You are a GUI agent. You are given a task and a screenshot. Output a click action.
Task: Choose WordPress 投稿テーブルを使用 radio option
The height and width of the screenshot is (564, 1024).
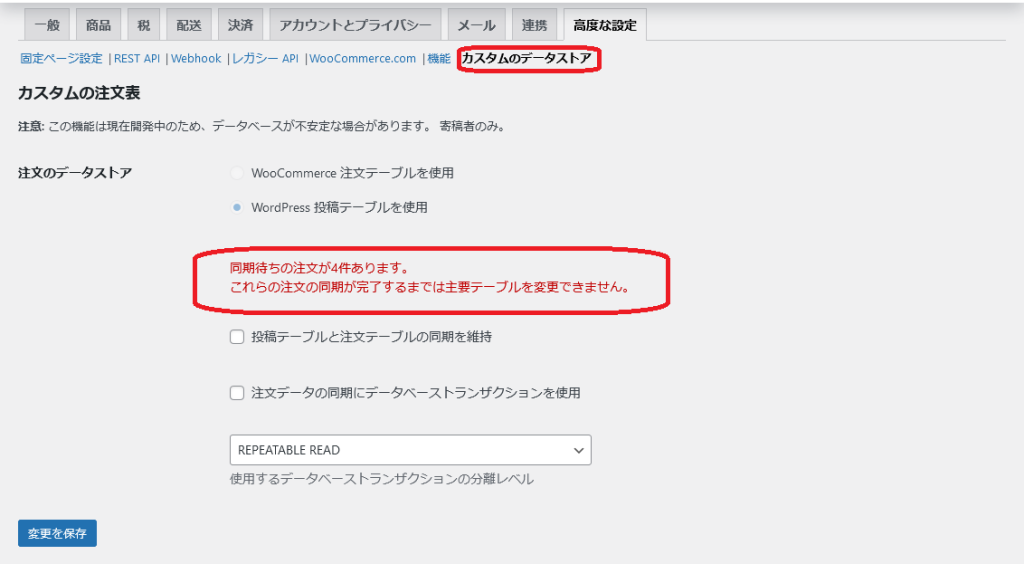[237, 208]
